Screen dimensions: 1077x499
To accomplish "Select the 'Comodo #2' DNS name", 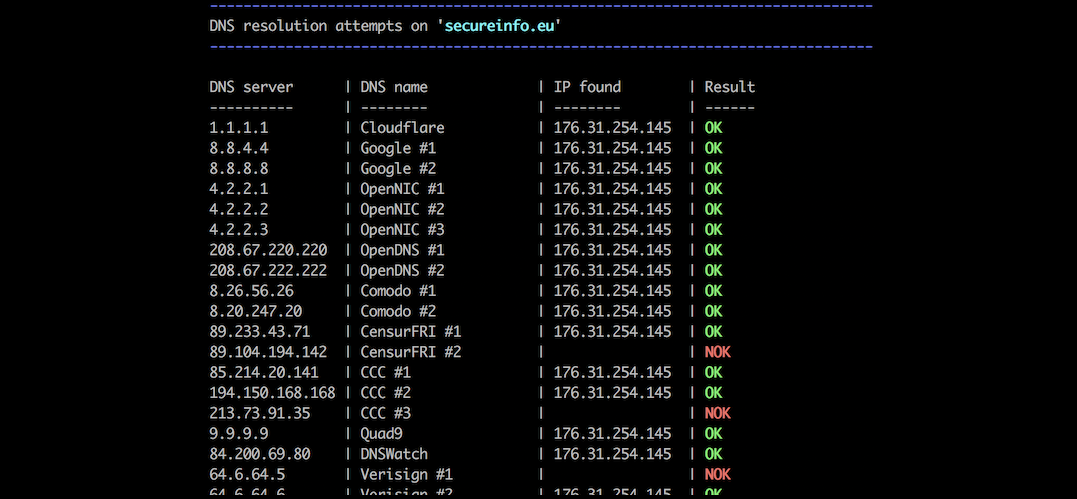I will point(398,311).
